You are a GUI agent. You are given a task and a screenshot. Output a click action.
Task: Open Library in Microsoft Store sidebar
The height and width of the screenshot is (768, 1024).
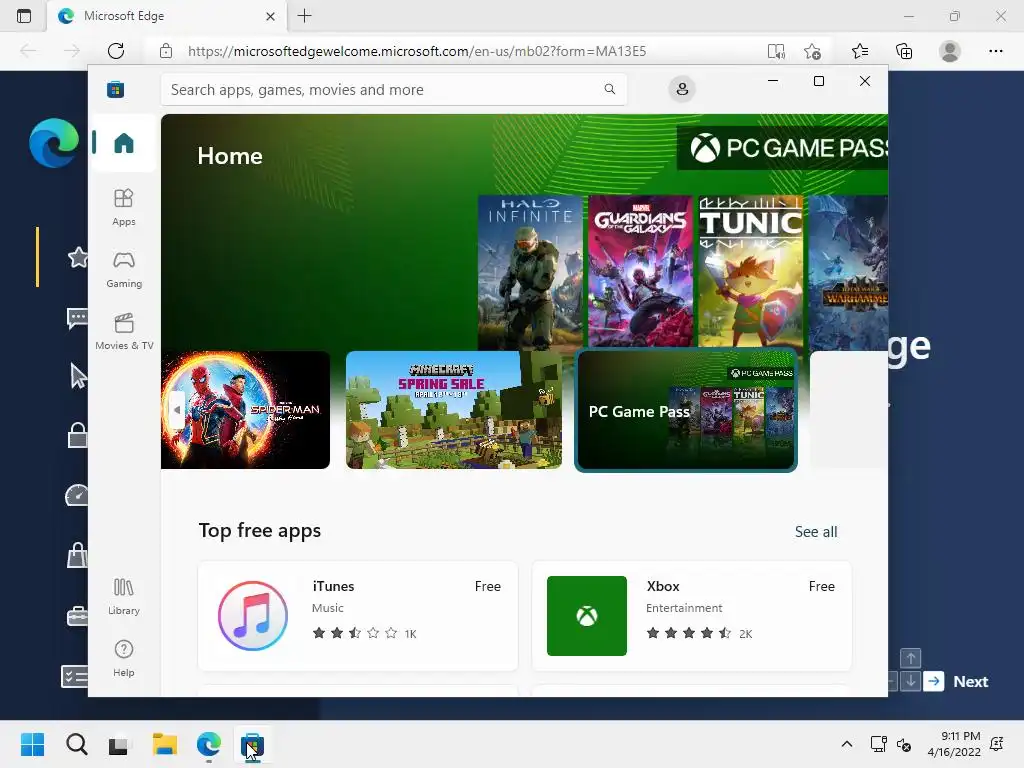[x=123, y=597]
